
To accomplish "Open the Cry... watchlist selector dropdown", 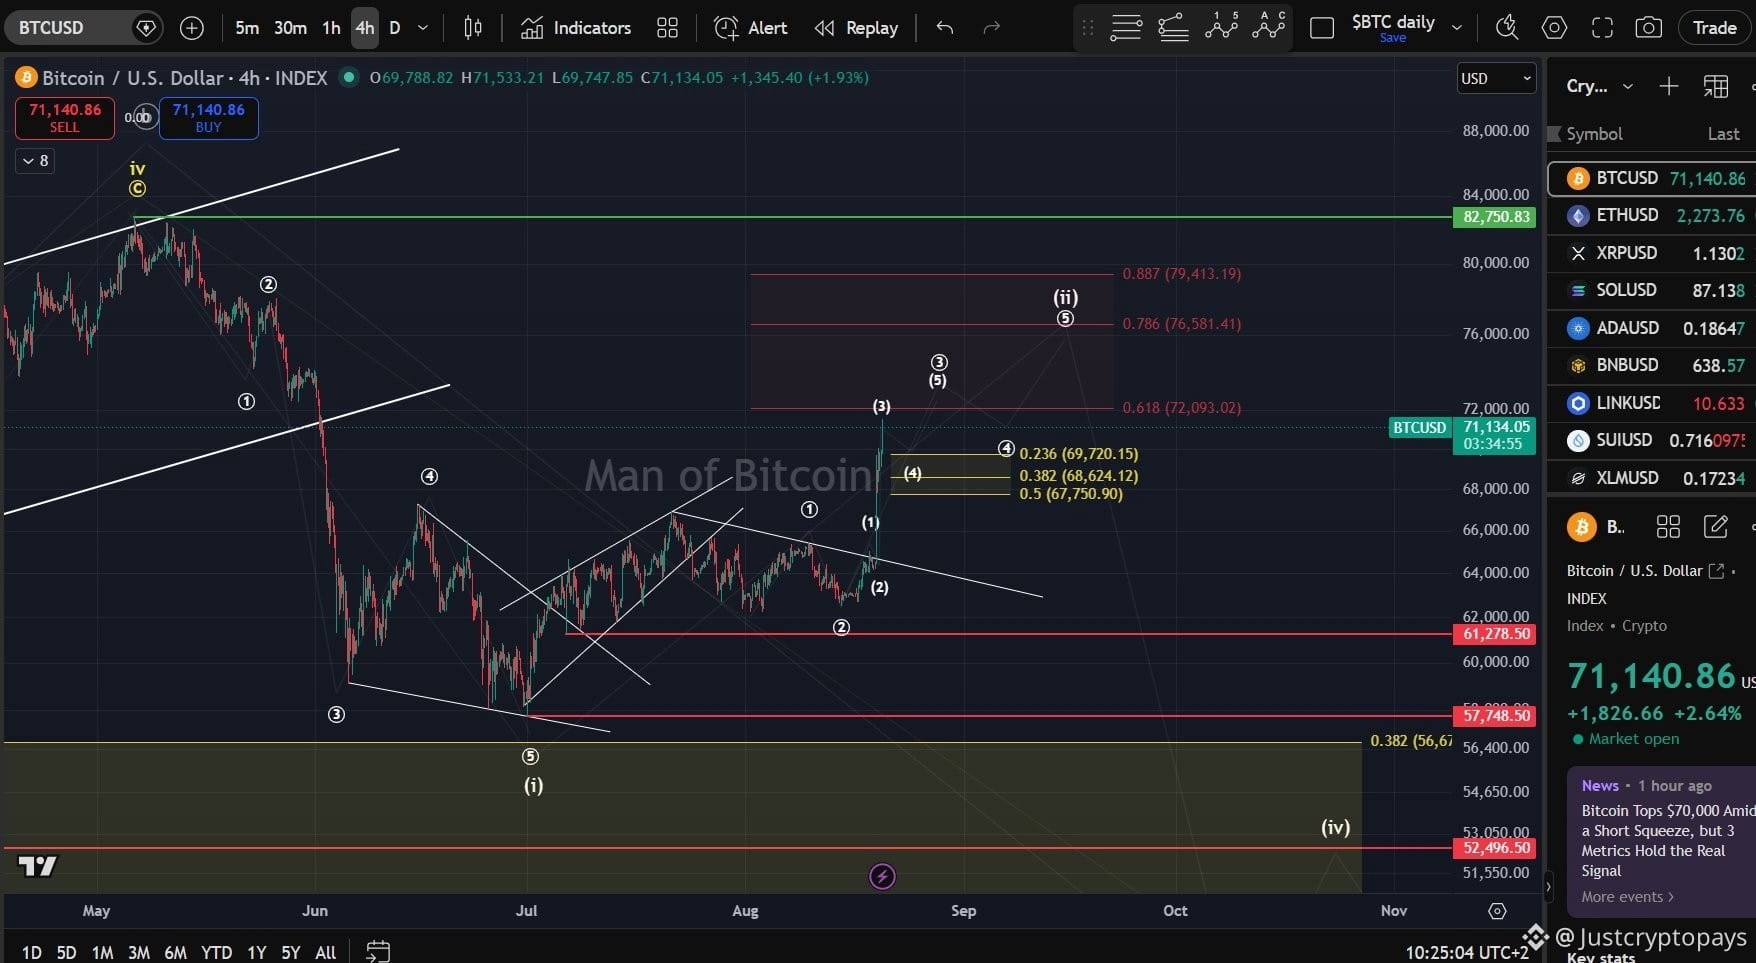I will click(1600, 86).
